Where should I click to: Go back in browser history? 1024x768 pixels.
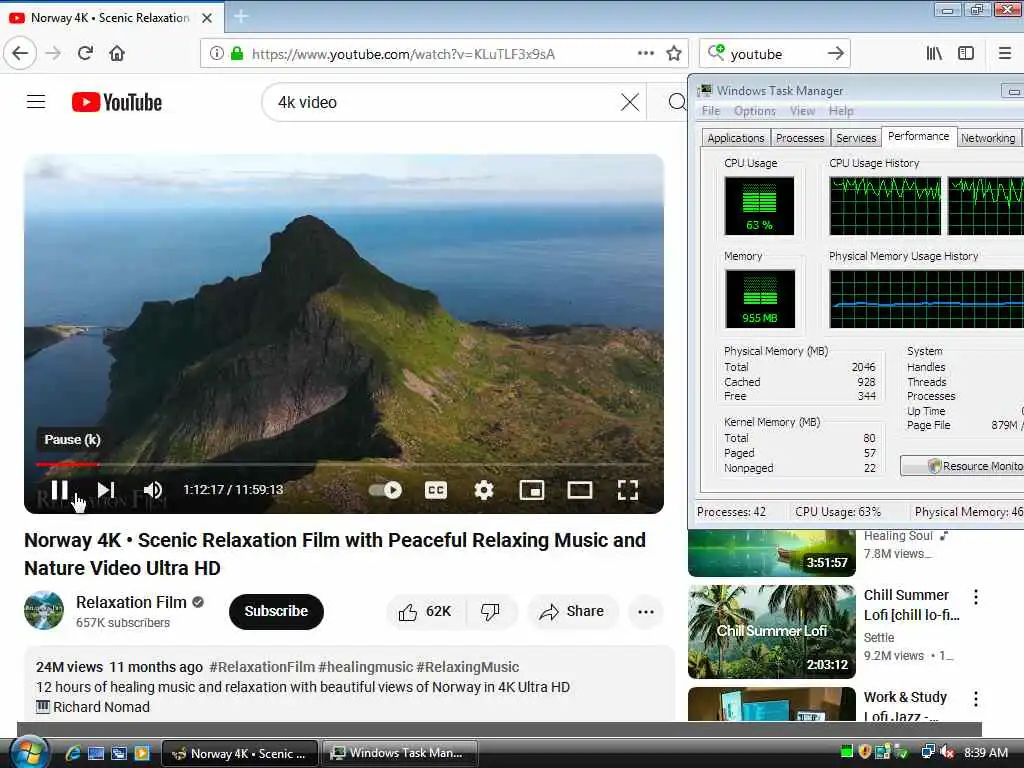(20, 53)
